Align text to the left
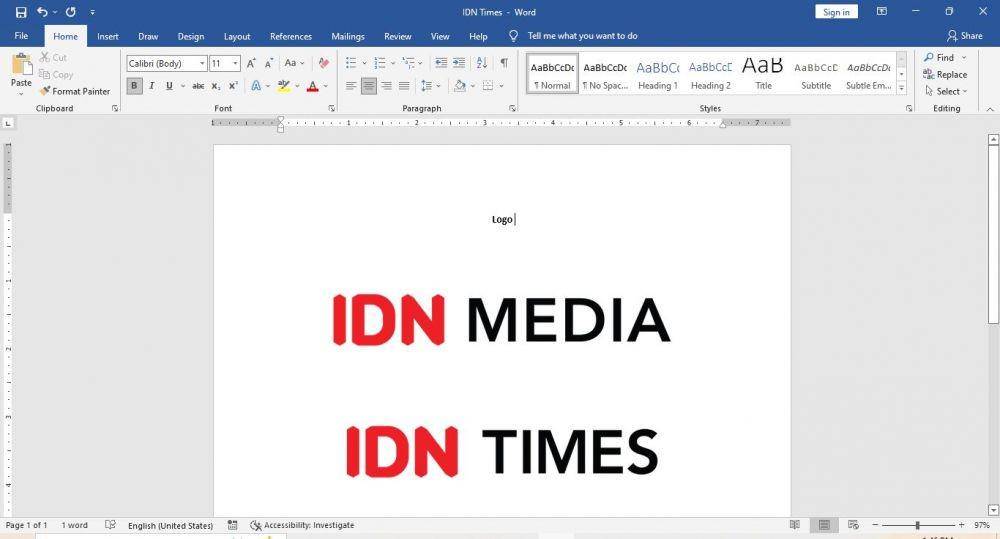Screen dimensions: 1000x539 tap(351, 85)
